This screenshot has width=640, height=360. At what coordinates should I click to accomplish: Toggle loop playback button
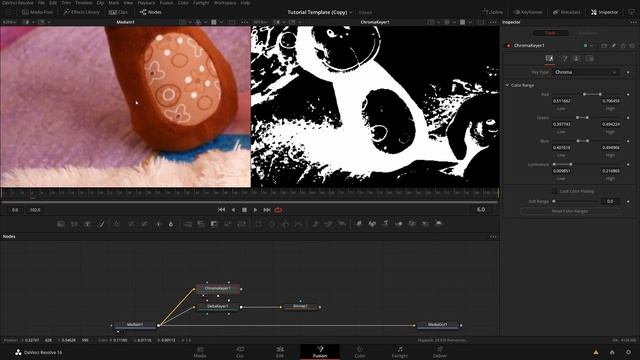point(278,210)
